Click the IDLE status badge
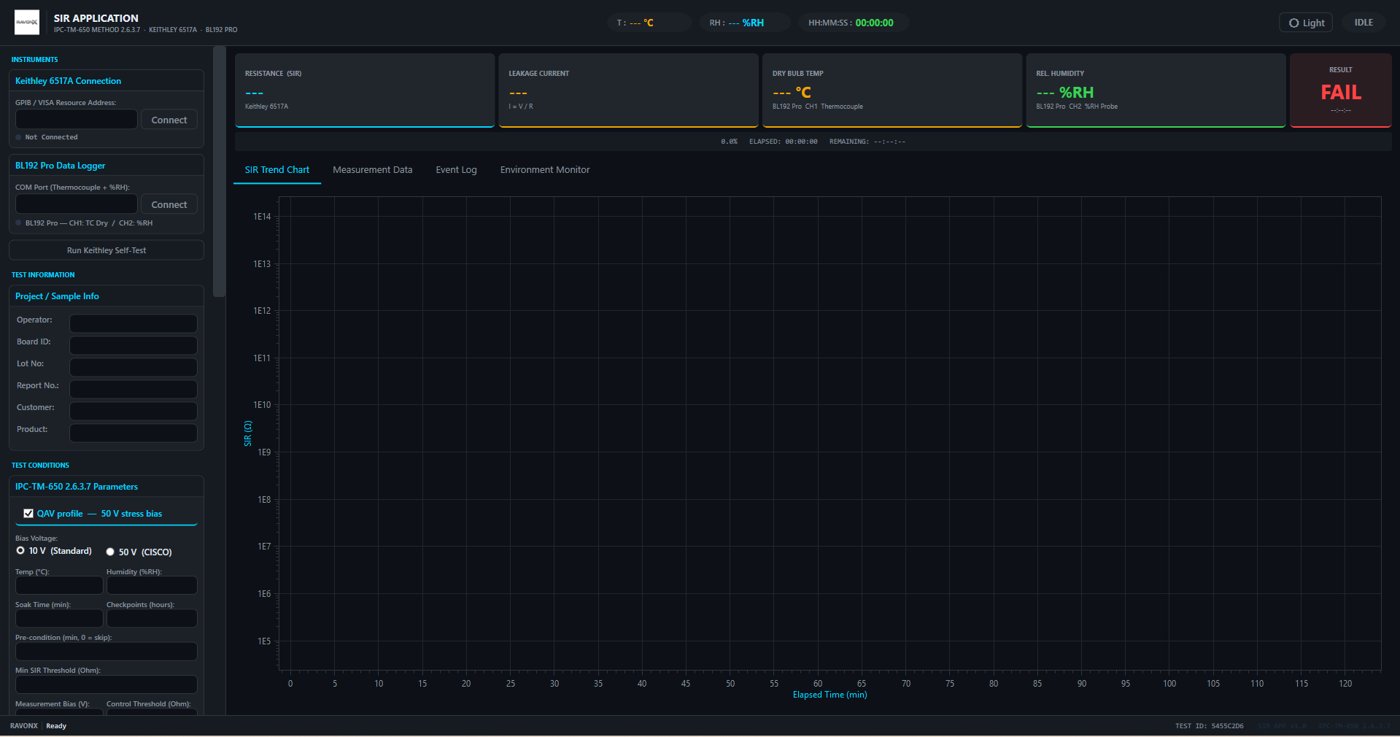1400x737 pixels. 1364,22
